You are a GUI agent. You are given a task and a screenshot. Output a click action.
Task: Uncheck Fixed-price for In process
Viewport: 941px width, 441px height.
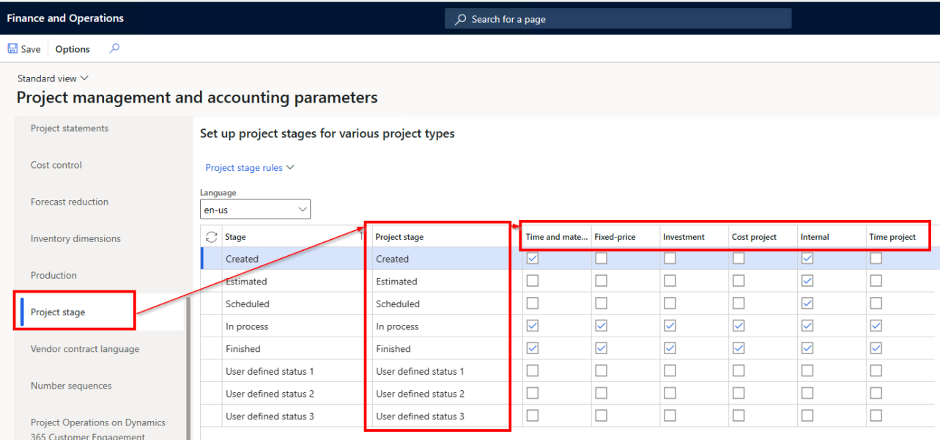(601, 326)
